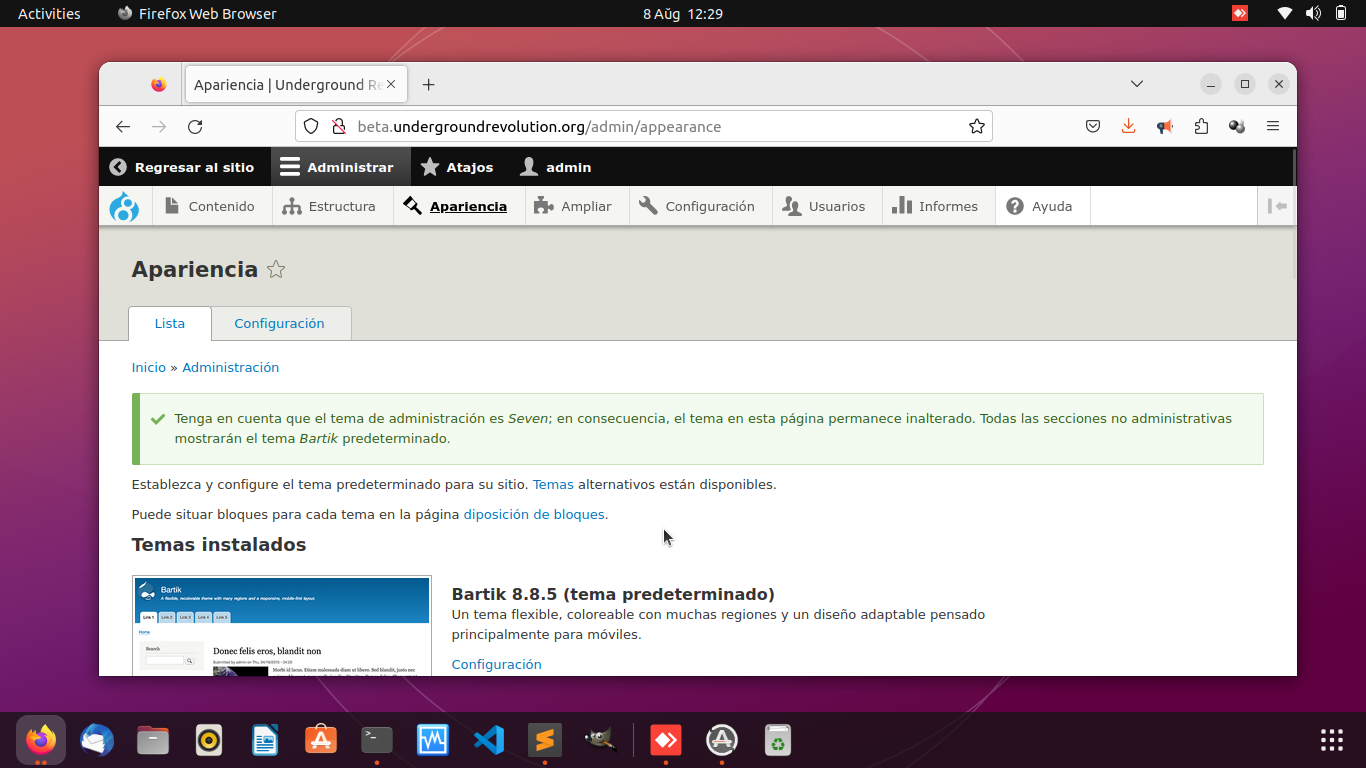
Task: Open System Monitor from the dock
Action: coord(433,740)
